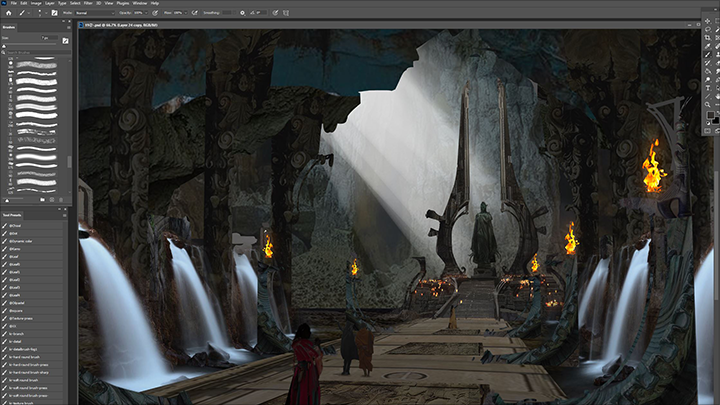Select the Move tool in toolbox
Image resolution: width=720 pixels, height=405 pixels.
pyautogui.click(x=708, y=21)
